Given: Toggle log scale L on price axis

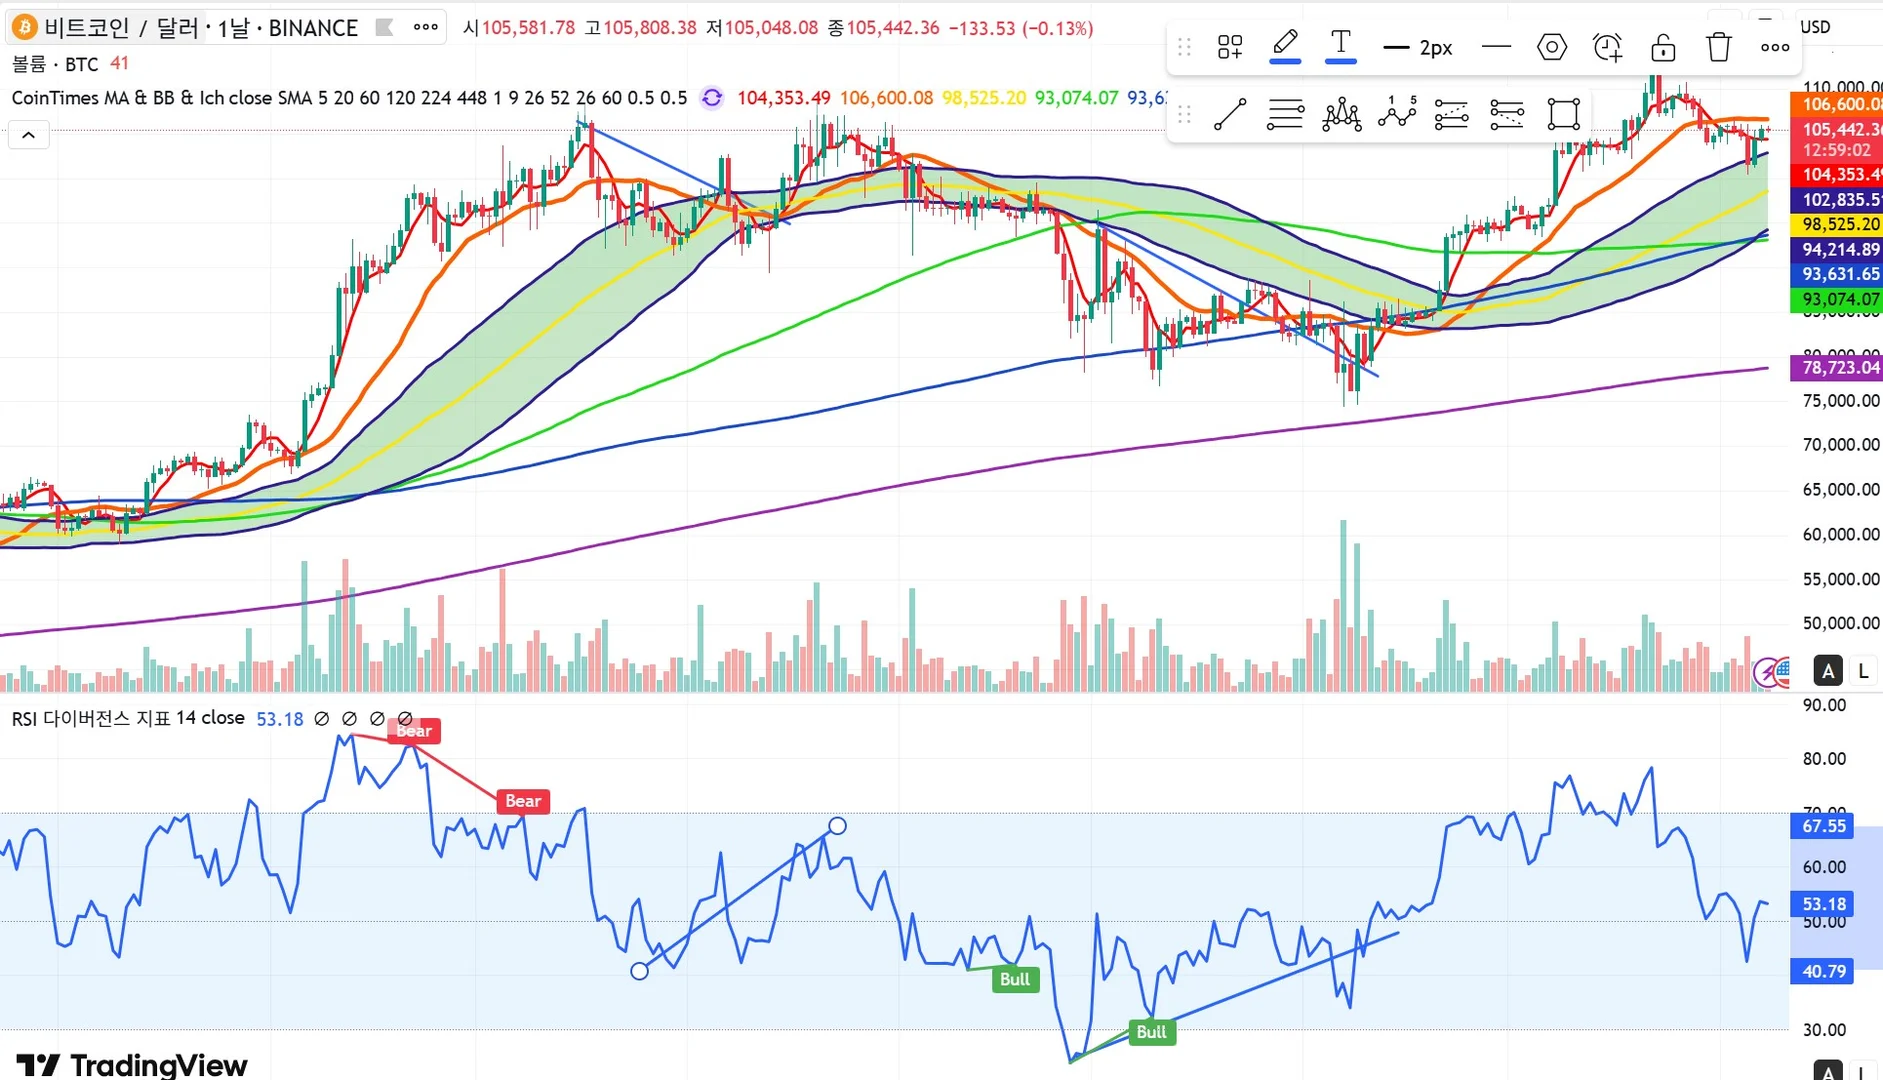Looking at the screenshot, I should [x=1863, y=671].
